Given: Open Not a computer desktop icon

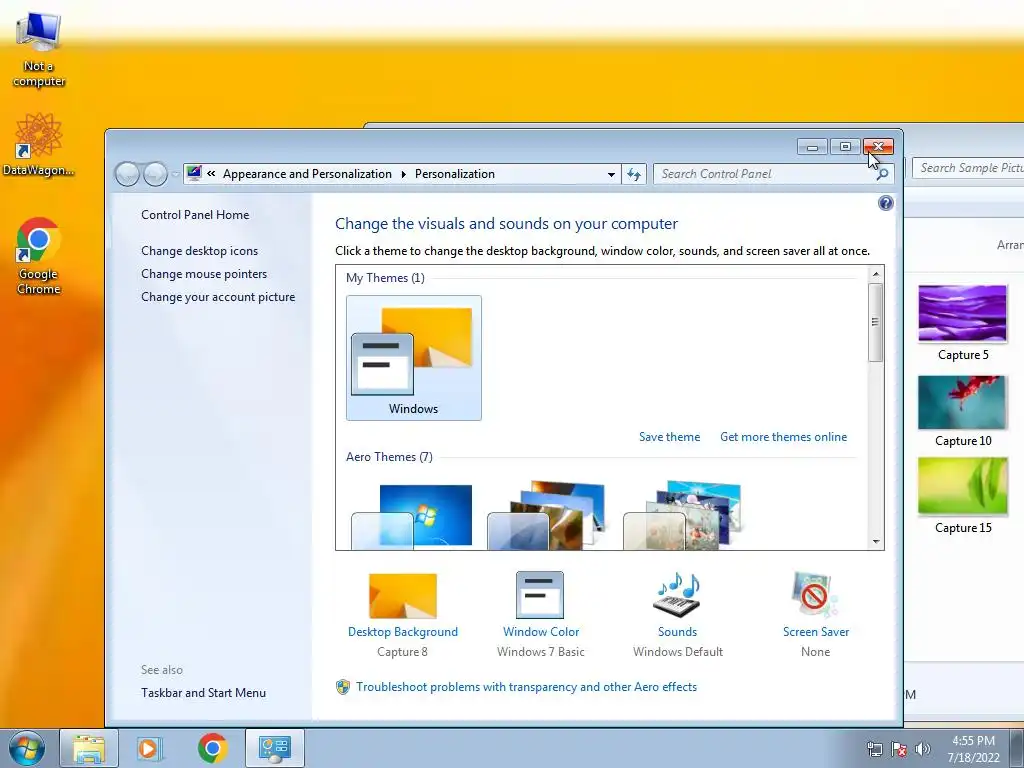Looking at the screenshot, I should pos(39,51).
